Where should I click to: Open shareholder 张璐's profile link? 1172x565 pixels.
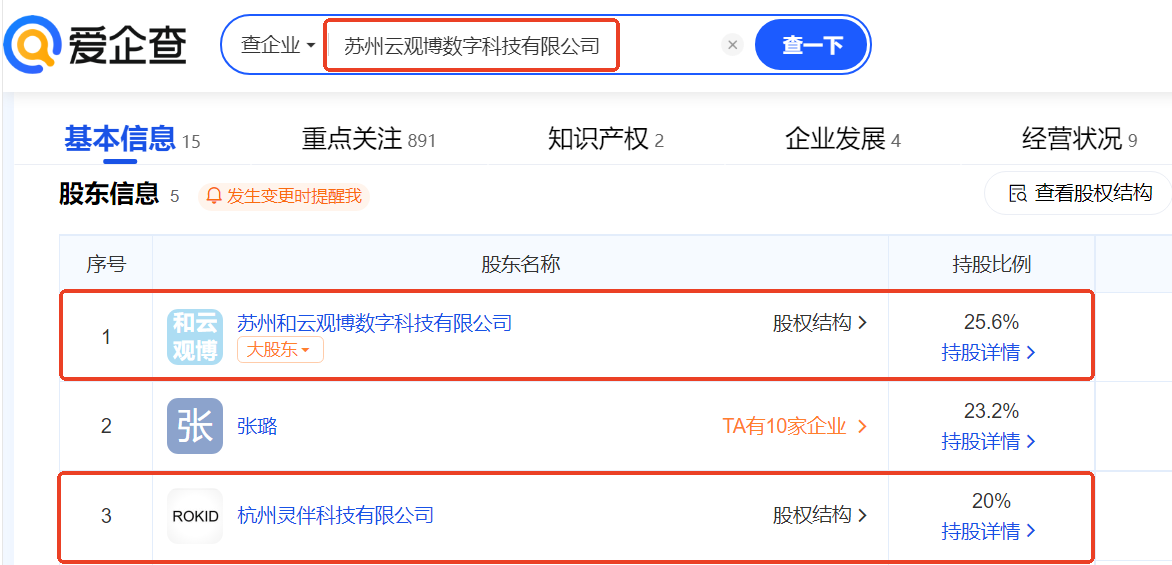(257, 426)
